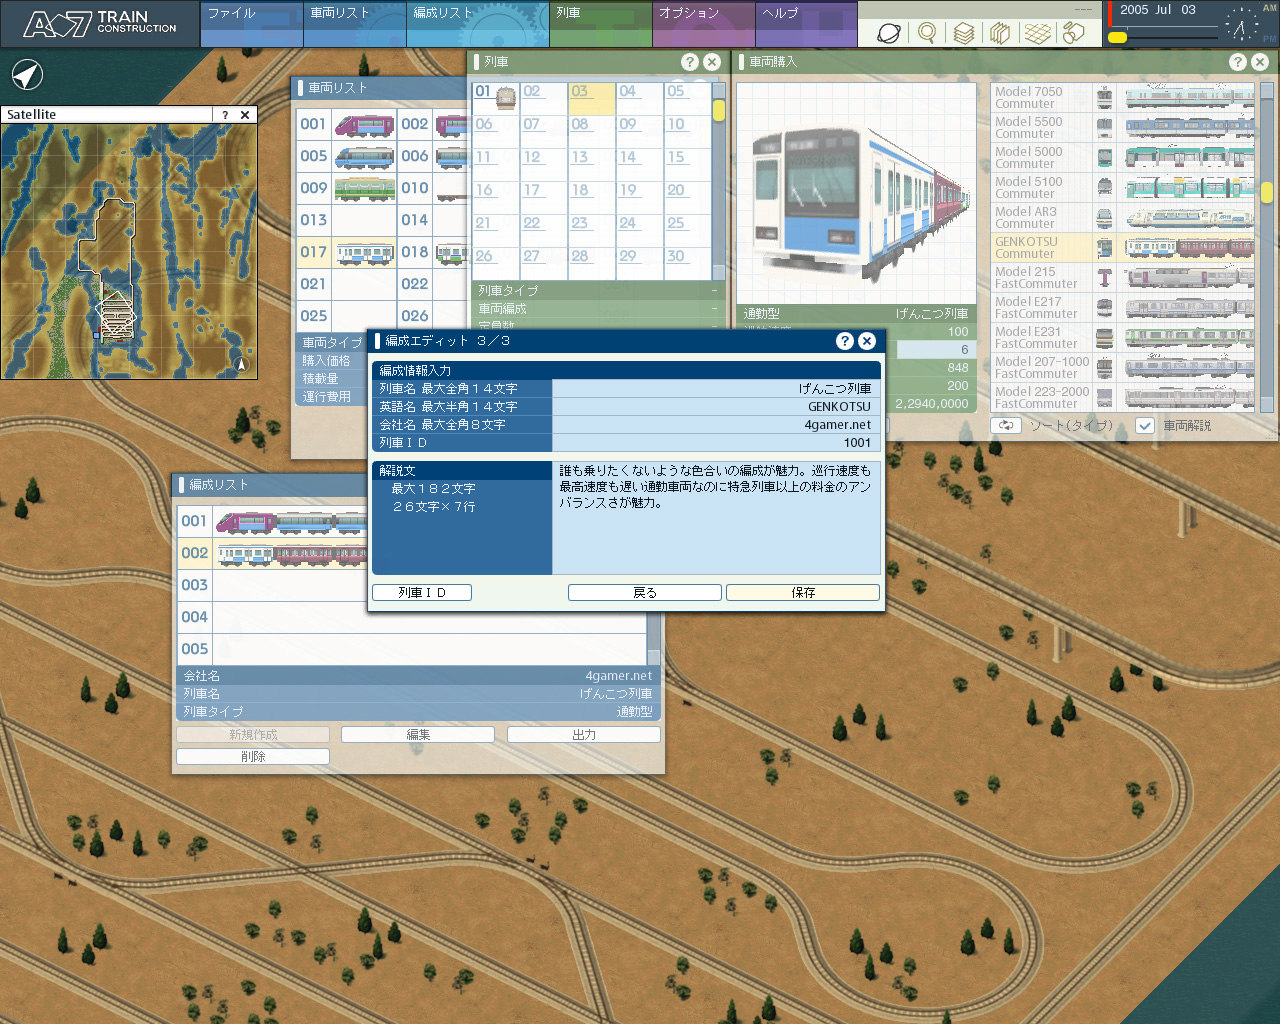Click the sort cycle icon beside ソート(タイプ)
Image resolution: width=1280 pixels, height=1024 pixels.
point(1006,425)
